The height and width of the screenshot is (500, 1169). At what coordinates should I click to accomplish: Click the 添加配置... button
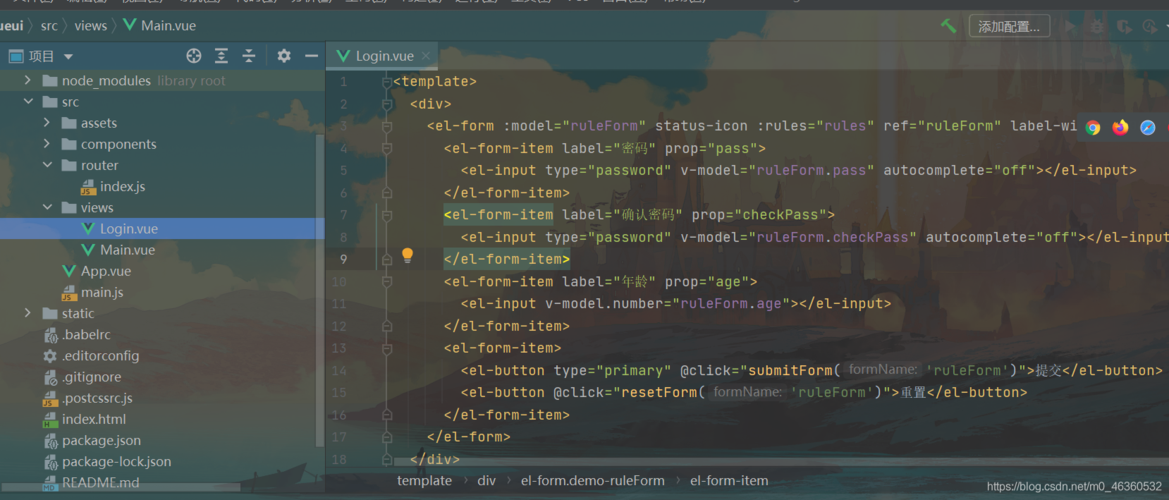(x=1009, y=27)
